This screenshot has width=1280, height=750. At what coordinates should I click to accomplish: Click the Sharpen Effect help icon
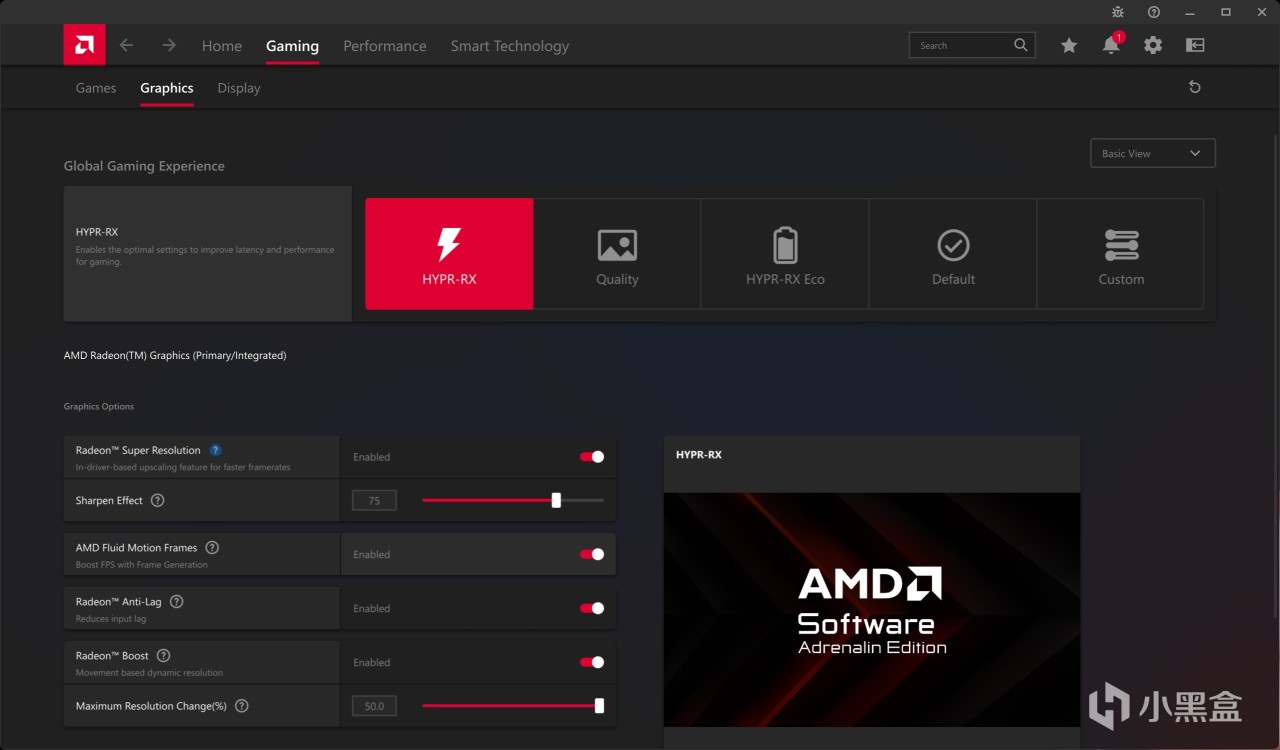157,500
